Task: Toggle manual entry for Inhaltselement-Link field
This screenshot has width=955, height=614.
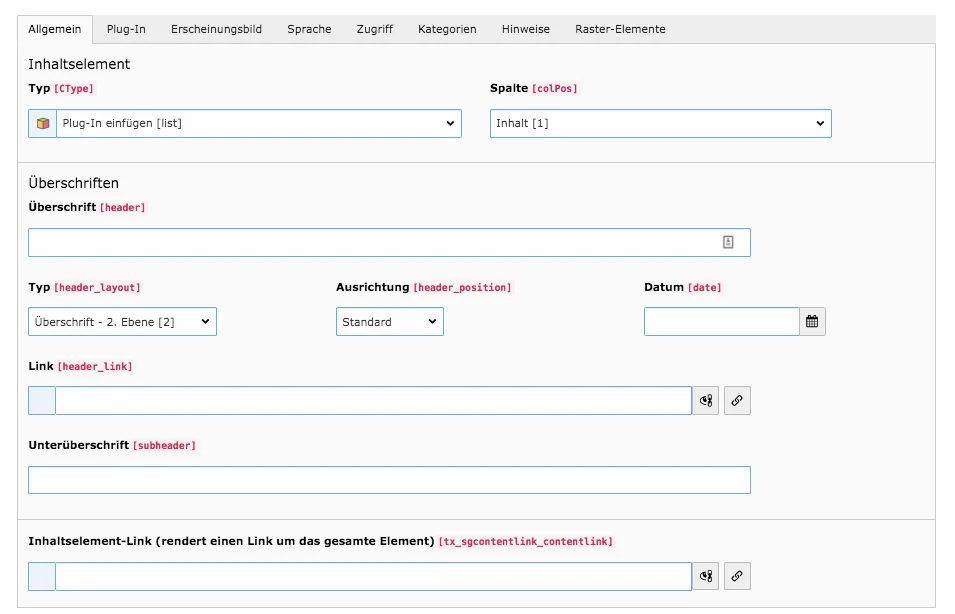Action: pyautogui.click(x=705, y=576)
